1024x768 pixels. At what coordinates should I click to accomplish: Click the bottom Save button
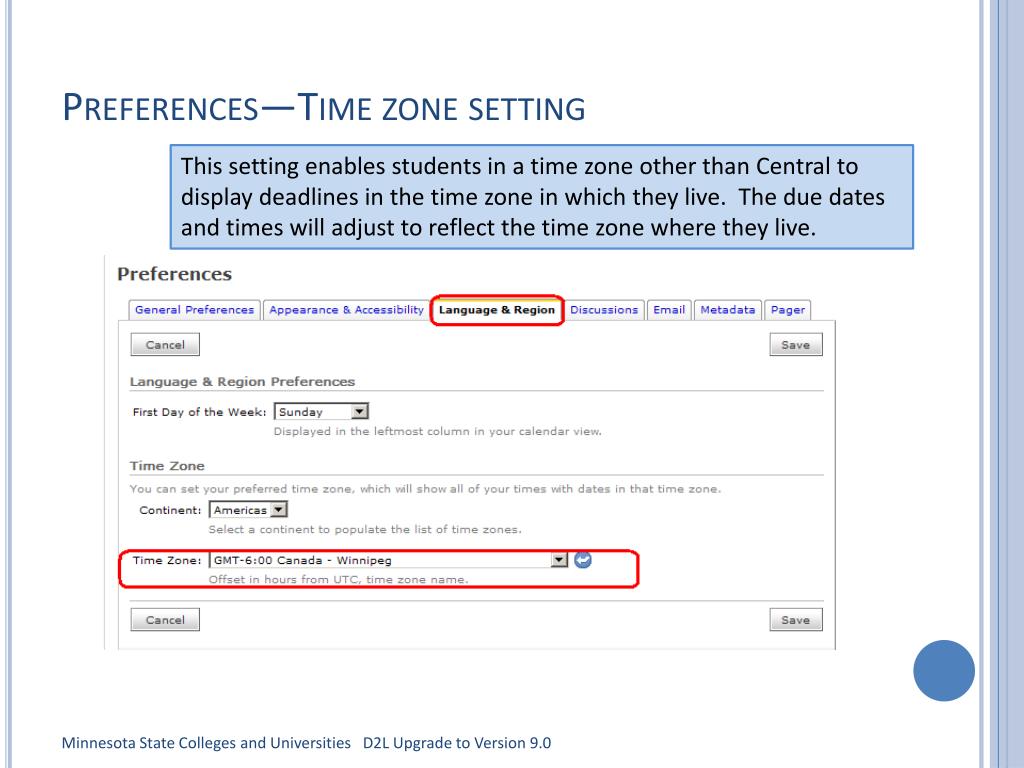795,620
